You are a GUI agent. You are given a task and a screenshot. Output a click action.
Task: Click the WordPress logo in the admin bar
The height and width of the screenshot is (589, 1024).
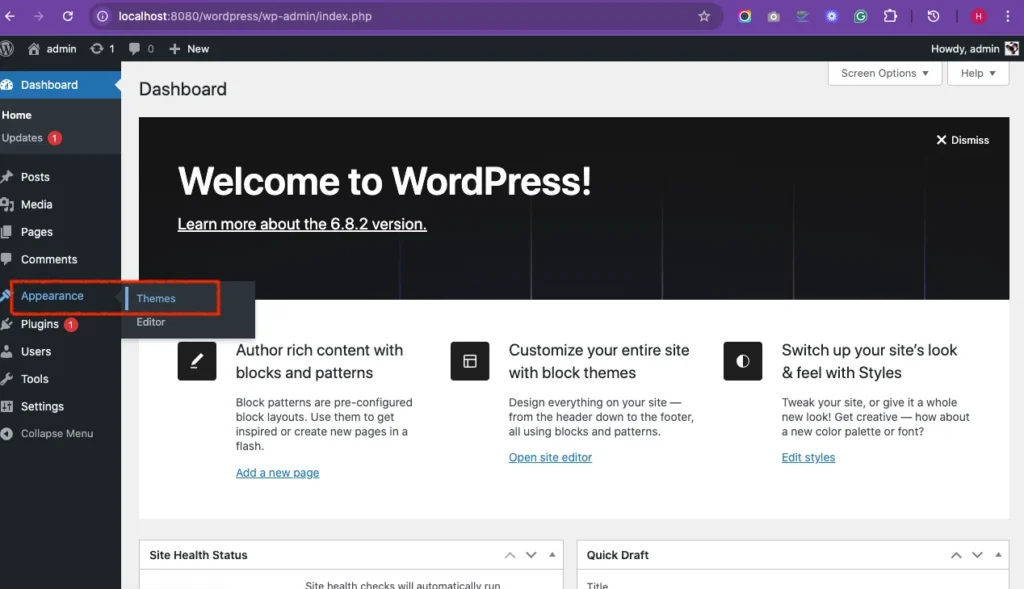pos(8,48)
